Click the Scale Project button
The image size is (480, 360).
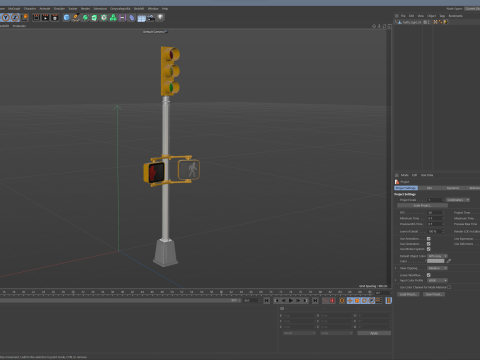[422, 205]
